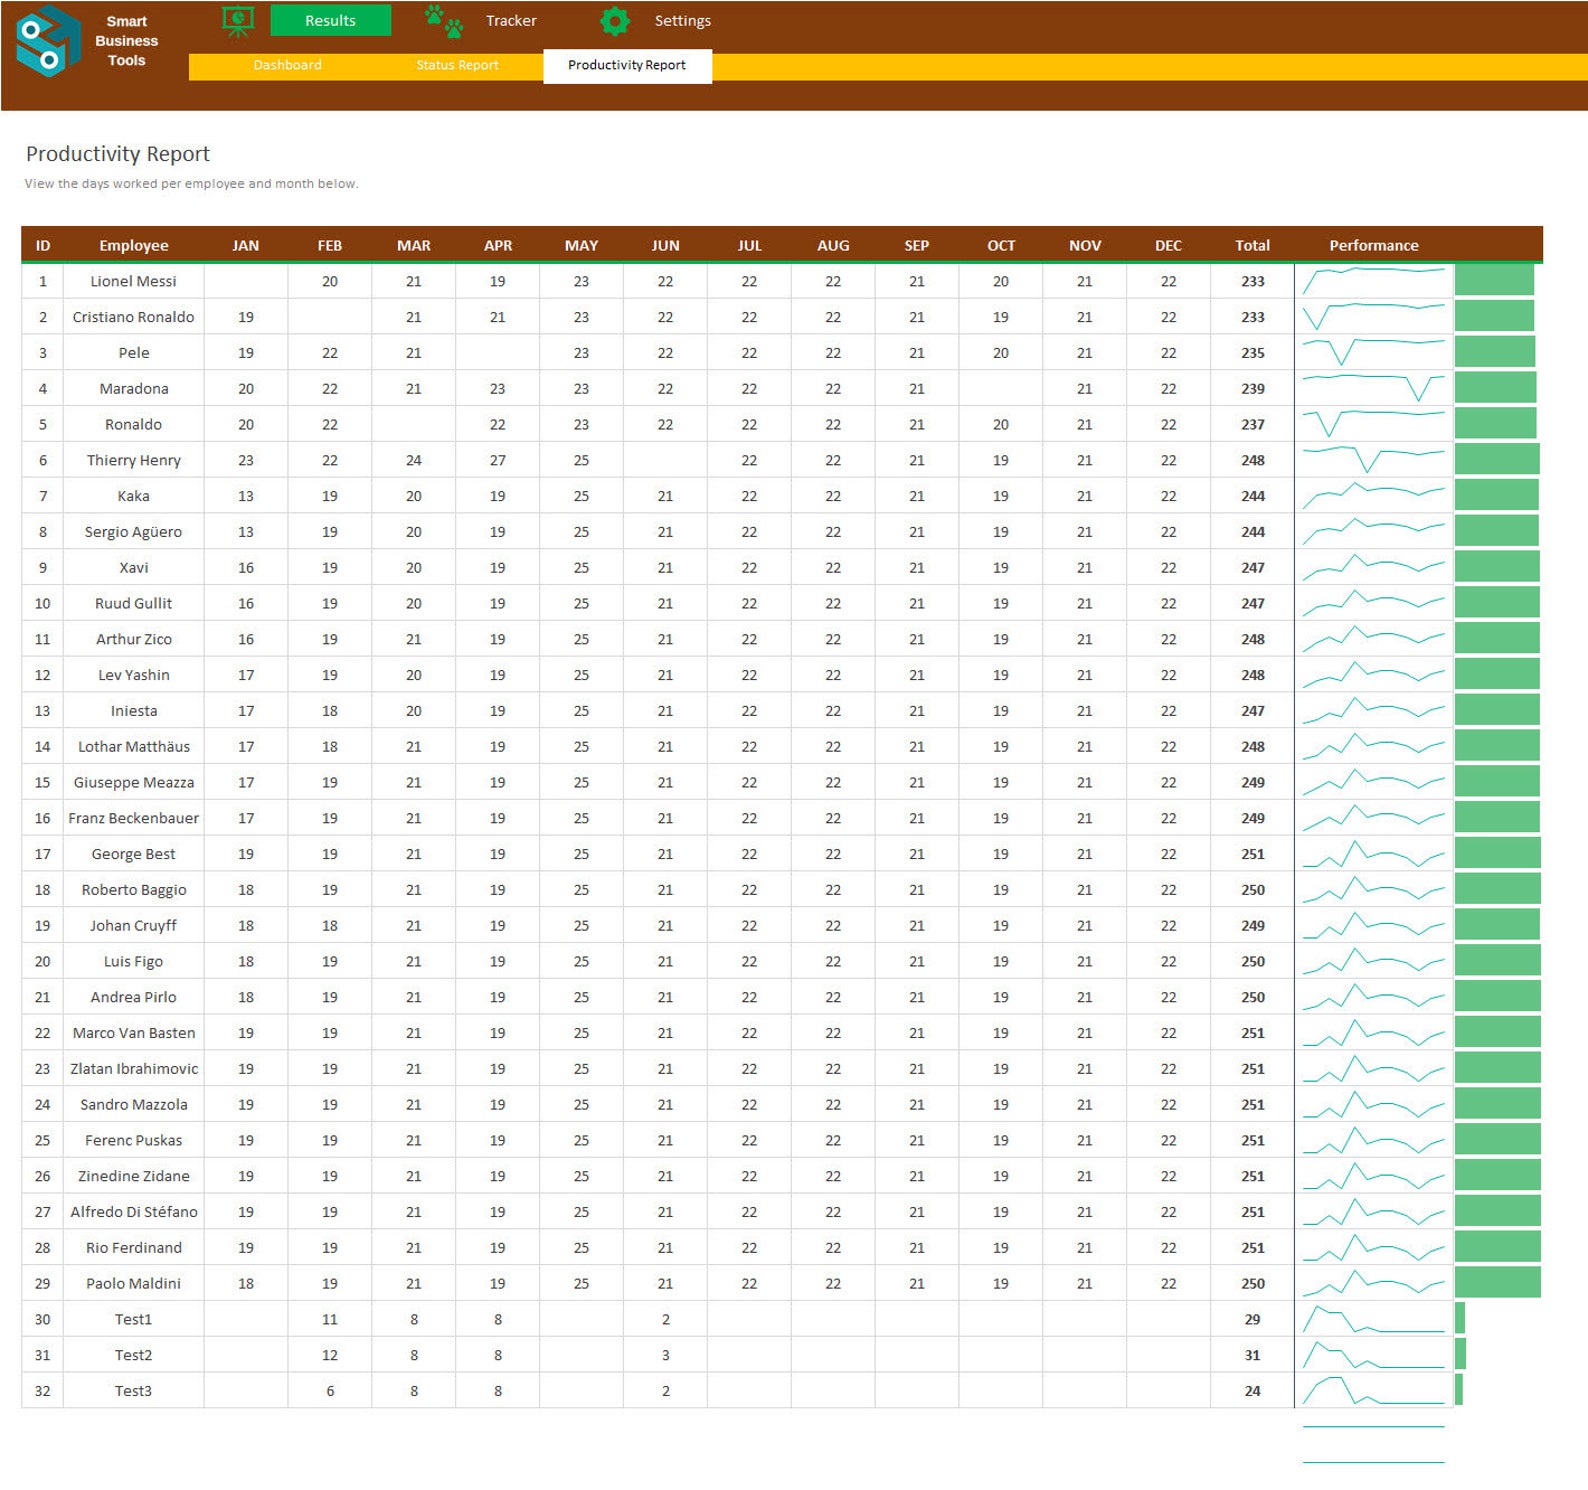Screen dimensions: 1588x1490
Task: Open the Settings section
Action: 682,21
